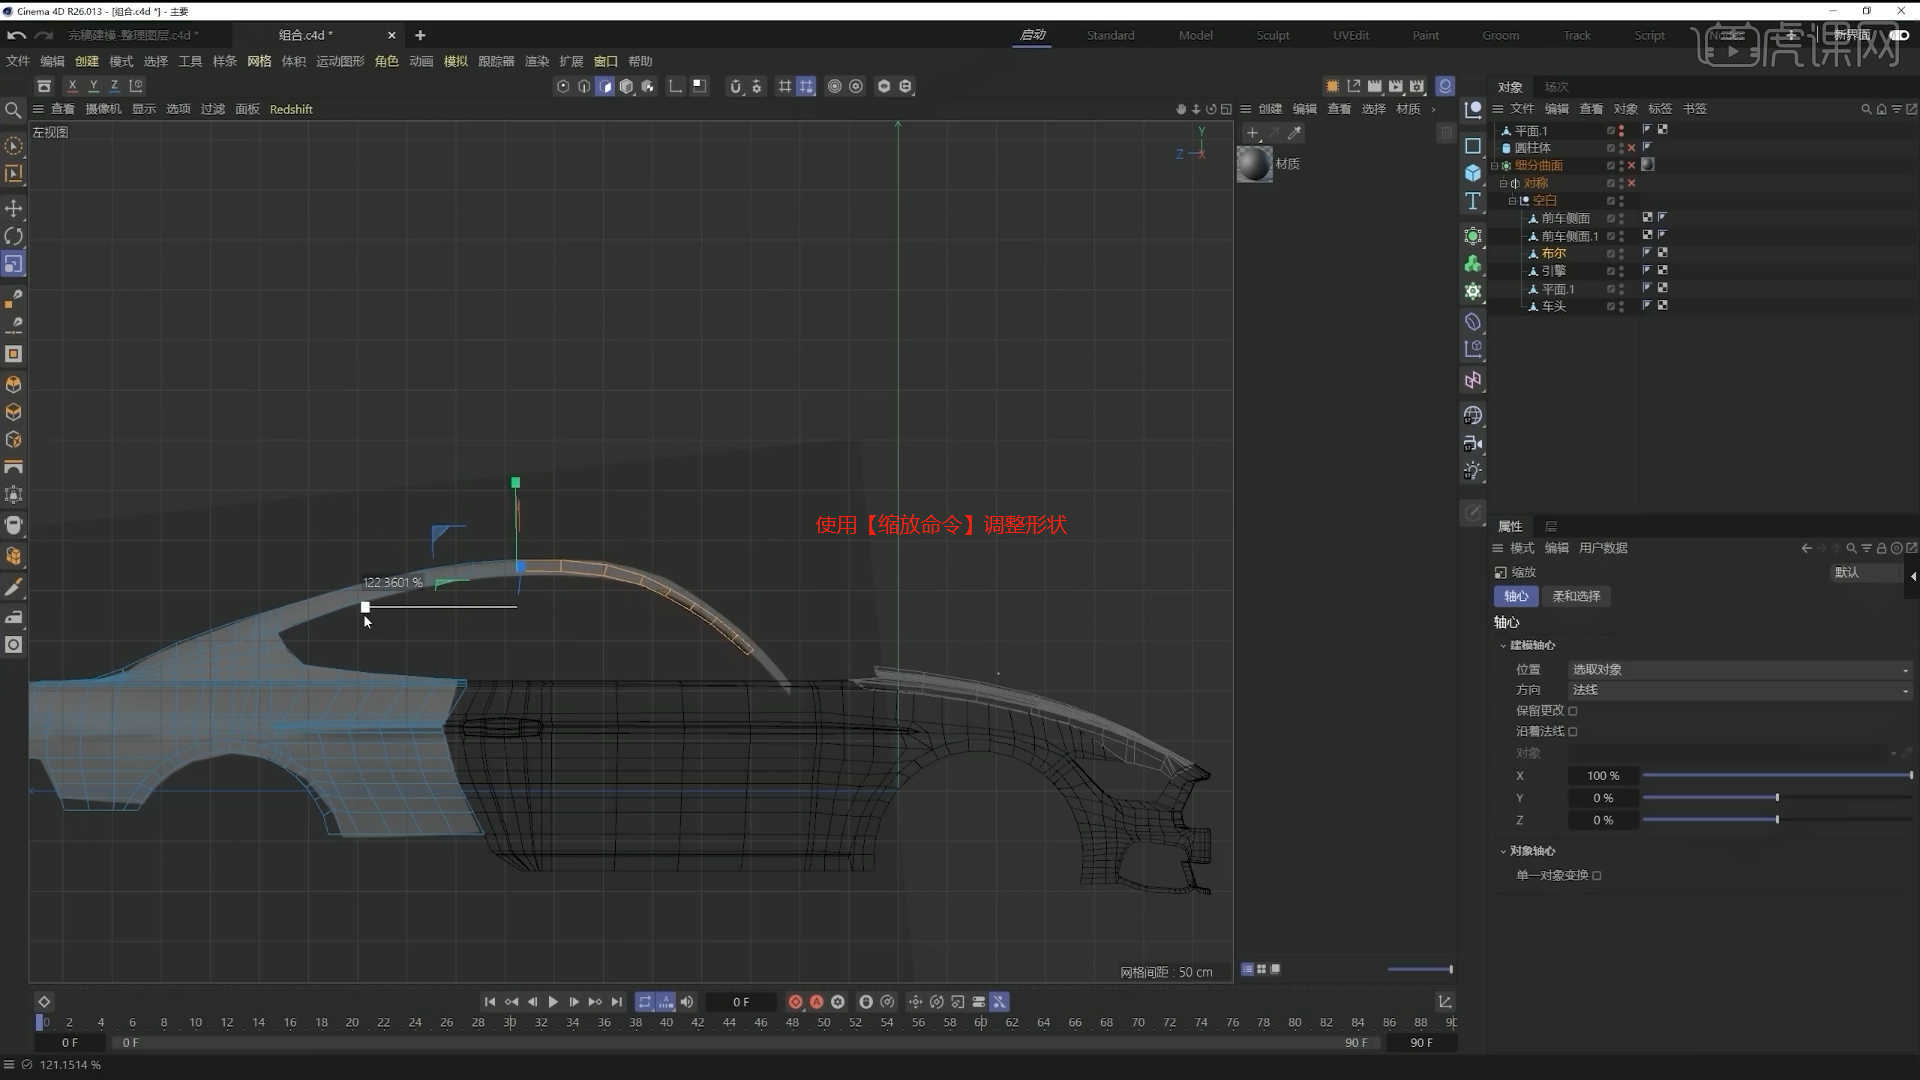Click the add material plus icon
The width and height of the screenshot is (1920, 1080).
click(x=1252, y=132)
